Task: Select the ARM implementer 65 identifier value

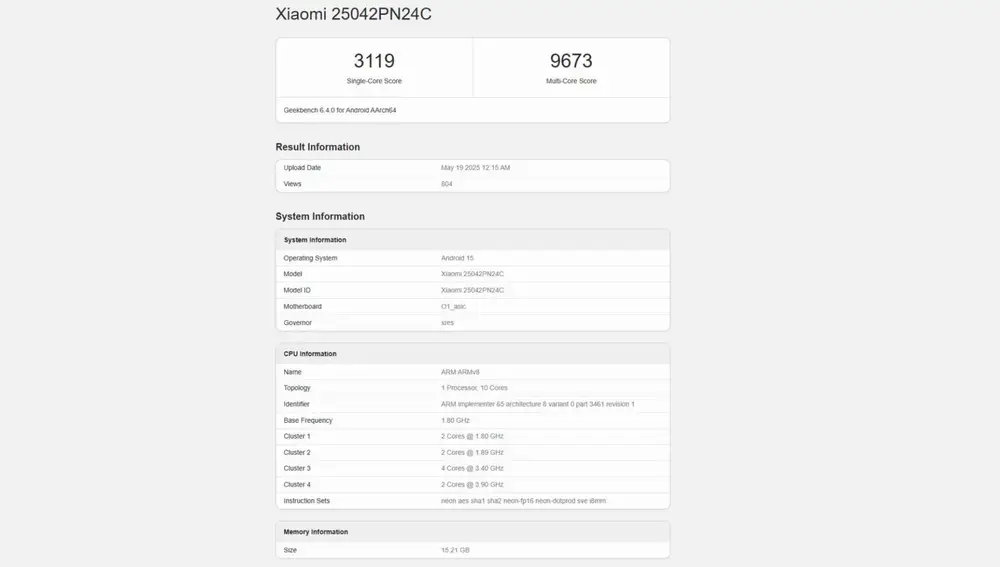Action: pyautogui.click(x=538, y=404)
